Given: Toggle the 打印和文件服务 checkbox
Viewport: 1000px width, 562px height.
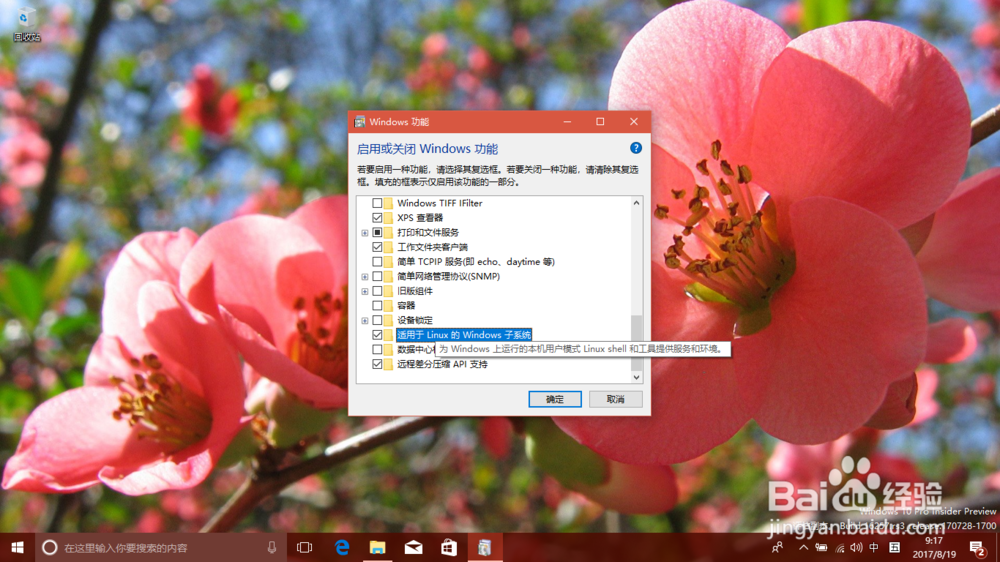Looking at the screenshot, I should point(377,232).
